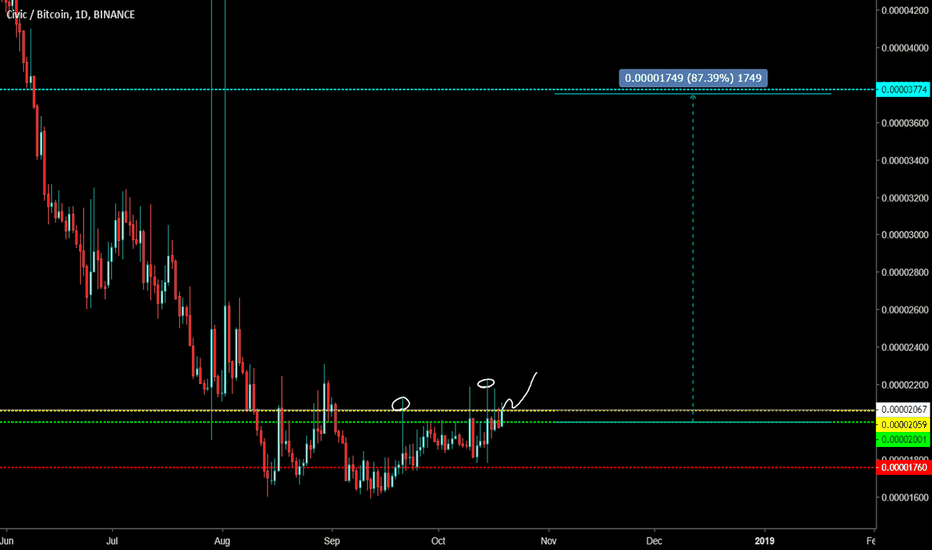Click the 0.00002600 price axis value
The height and width of the screenshot is (550, 932).
click(x=905, y=310)
